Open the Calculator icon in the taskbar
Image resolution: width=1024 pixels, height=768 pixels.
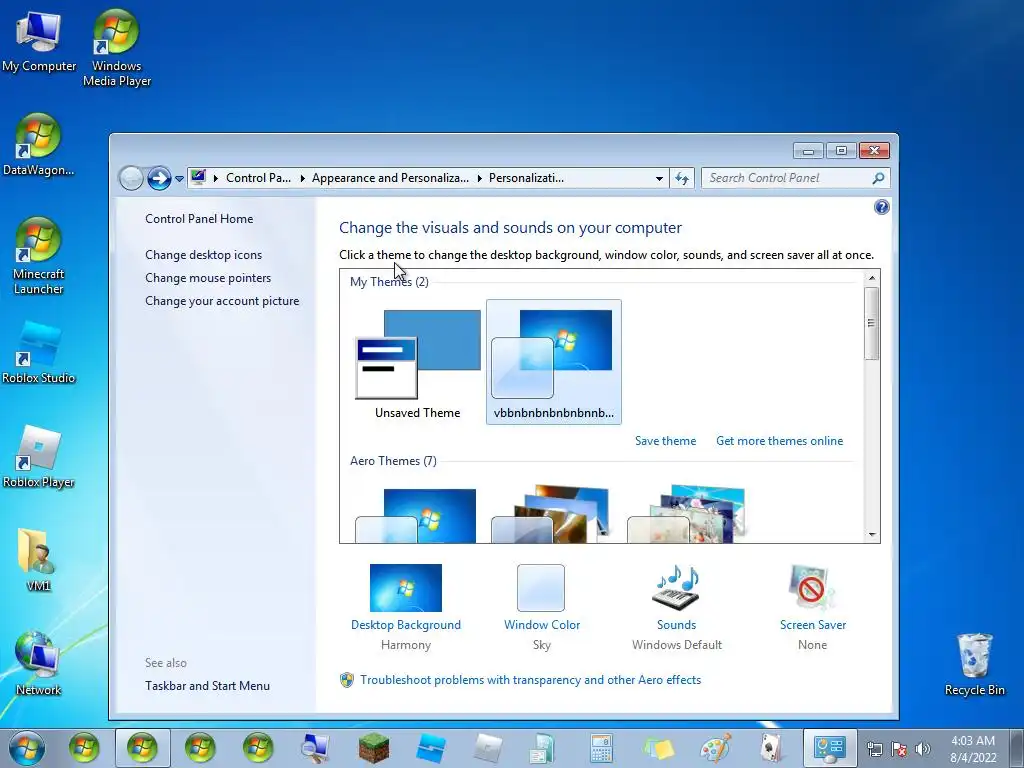click(x=601, y=748)
